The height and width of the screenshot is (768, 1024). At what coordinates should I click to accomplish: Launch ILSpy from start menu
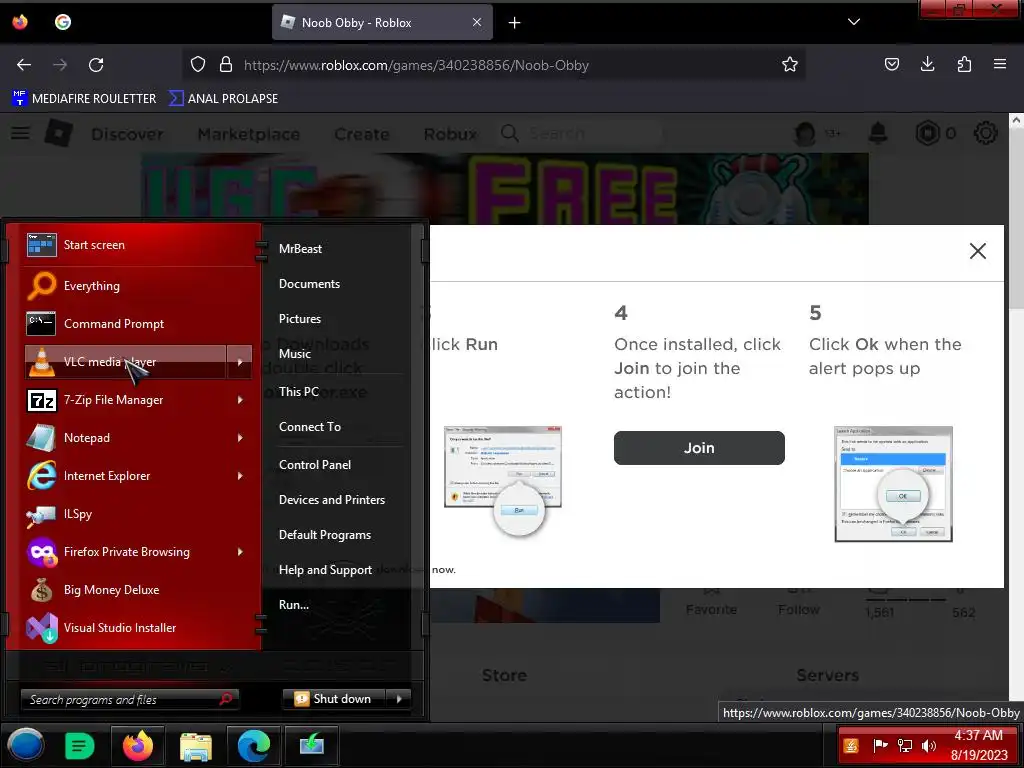tap(138, 513)
